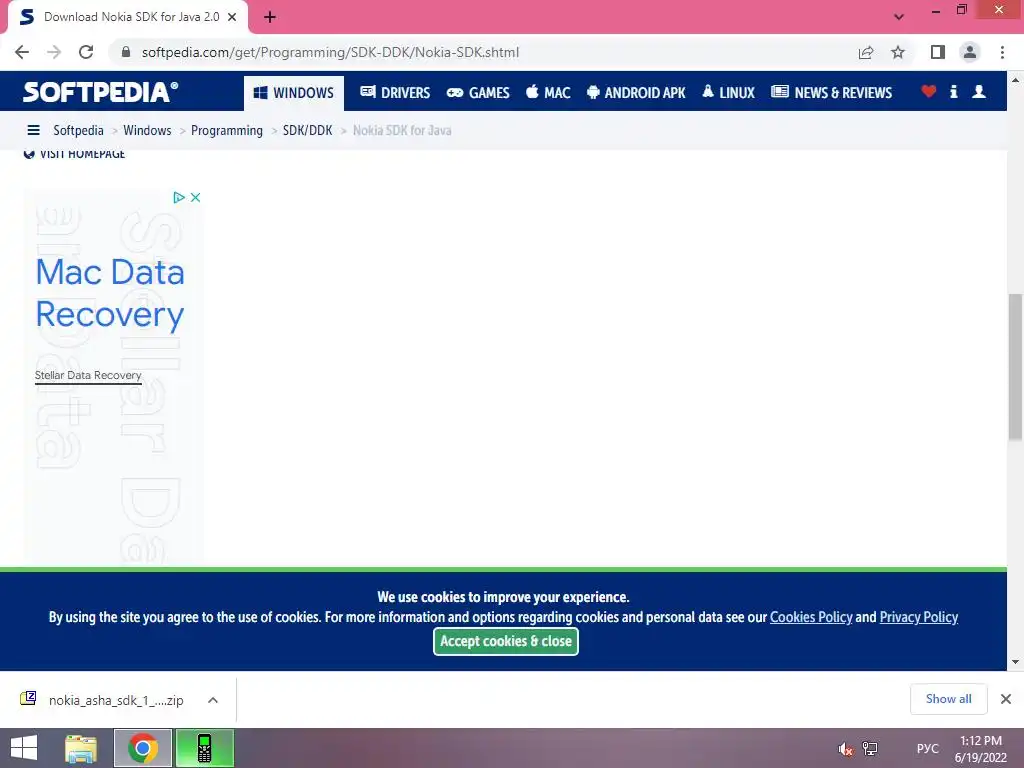The image size is (1024, 768).
Task: Open the Drivers section
Action: [x=395, y=93]
